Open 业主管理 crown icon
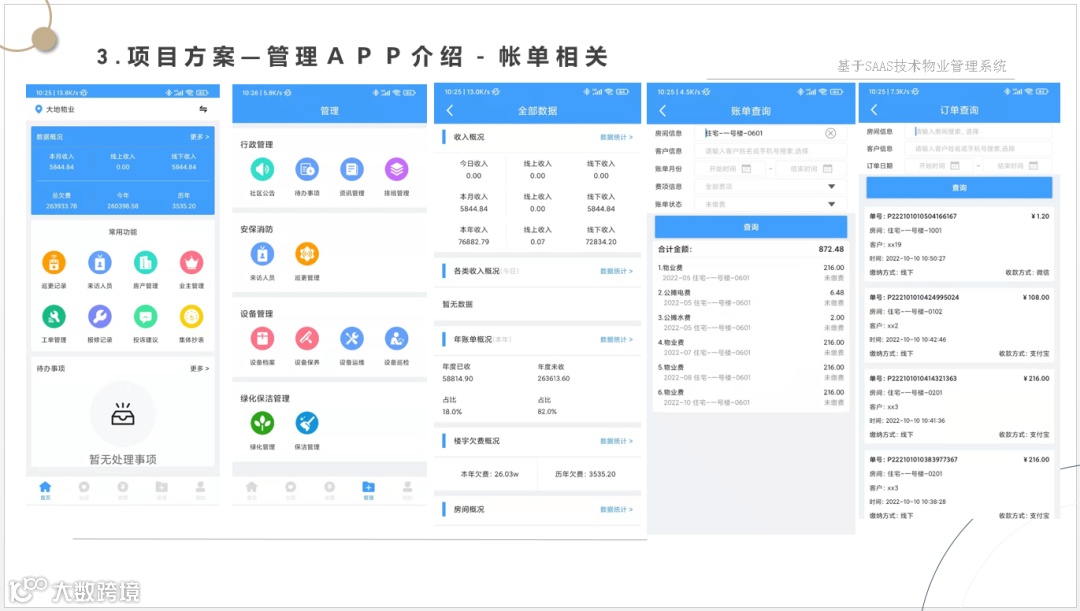This screenshot has width=1080, height=611. coord(191,262)
